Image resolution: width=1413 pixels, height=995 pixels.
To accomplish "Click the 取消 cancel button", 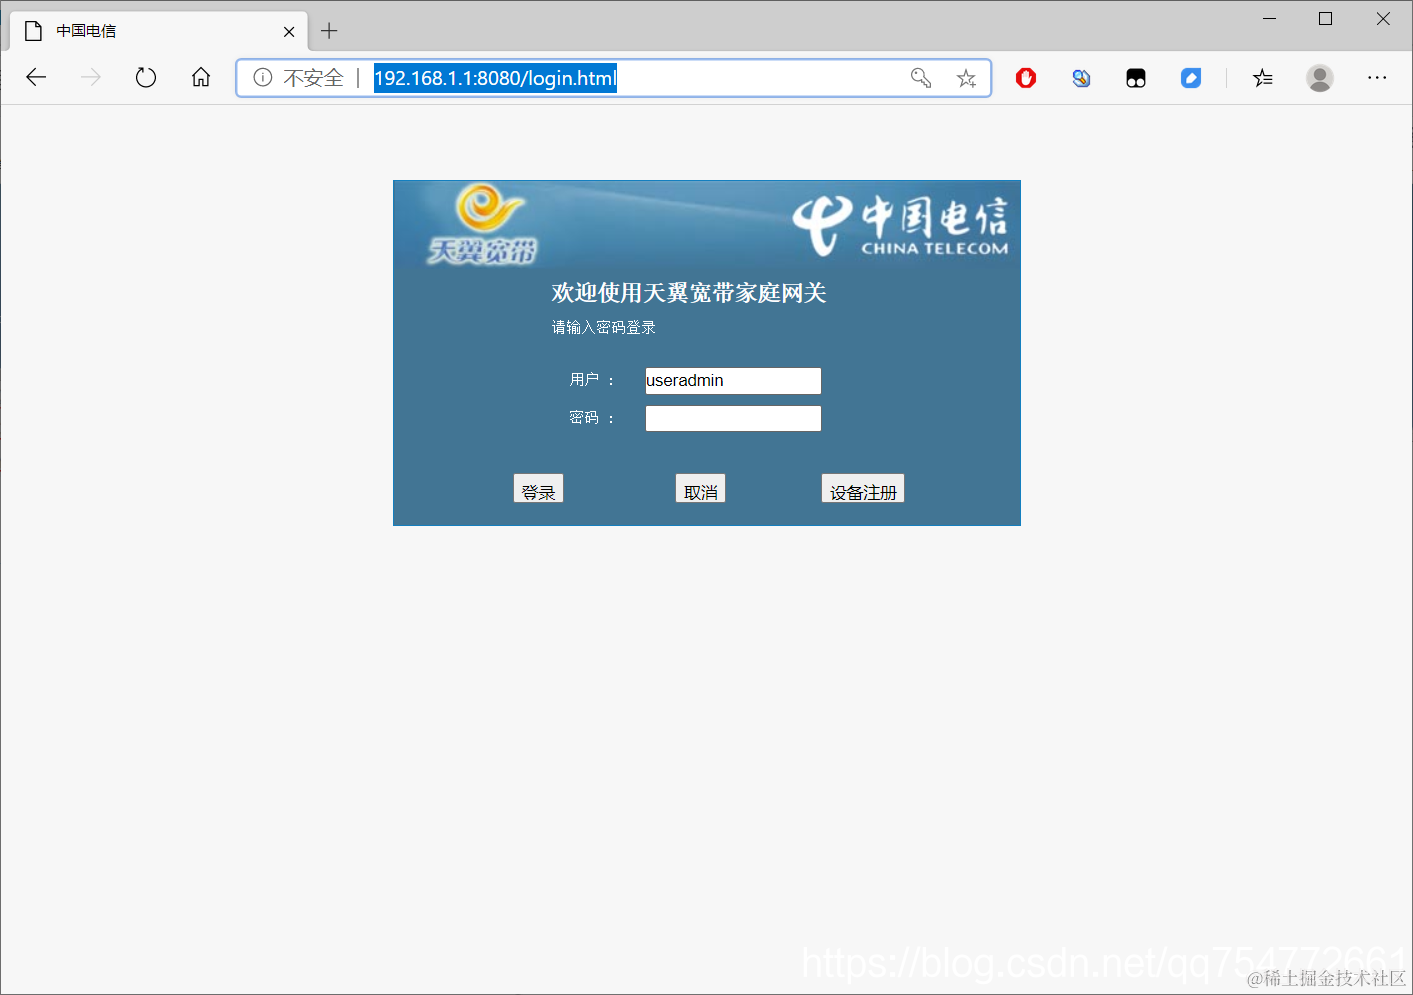I will (700, 488).
